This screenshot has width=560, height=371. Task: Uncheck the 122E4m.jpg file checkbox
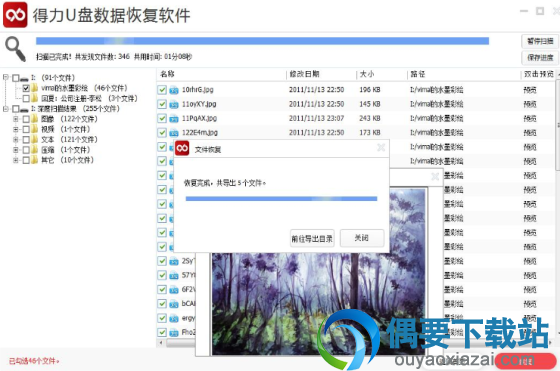coord(162,132)
